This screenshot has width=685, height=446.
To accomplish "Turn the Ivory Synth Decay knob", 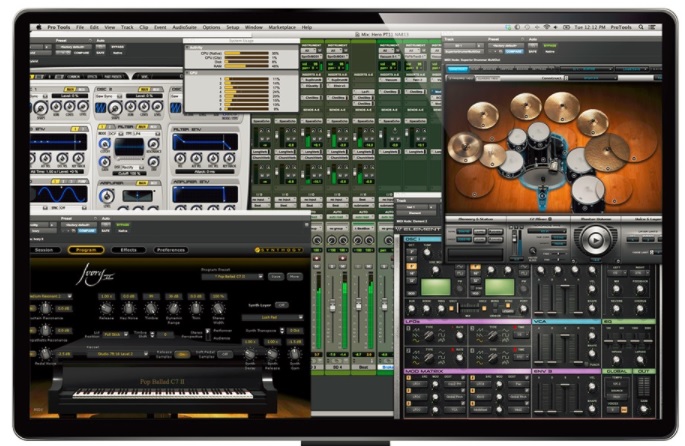I will point(250,353).
